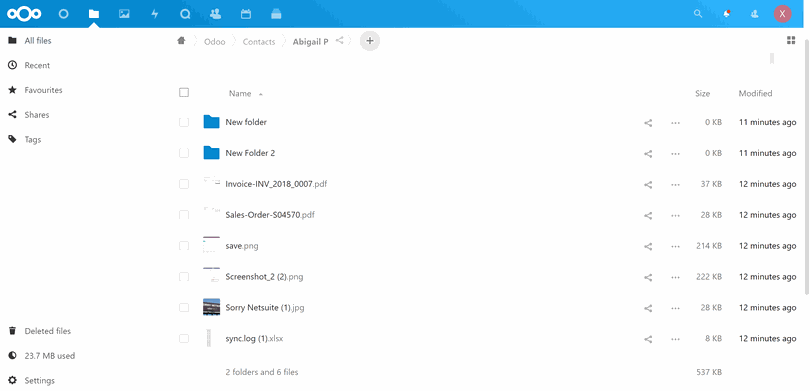Select the save.png checkbox
This screenshot has height=391, width=810.
(x=184, y=246)
